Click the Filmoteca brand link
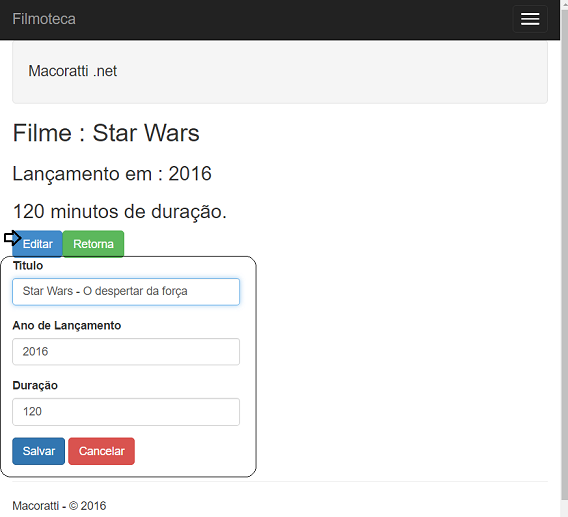This screenshot has height=517, width=568. [44, 19]
